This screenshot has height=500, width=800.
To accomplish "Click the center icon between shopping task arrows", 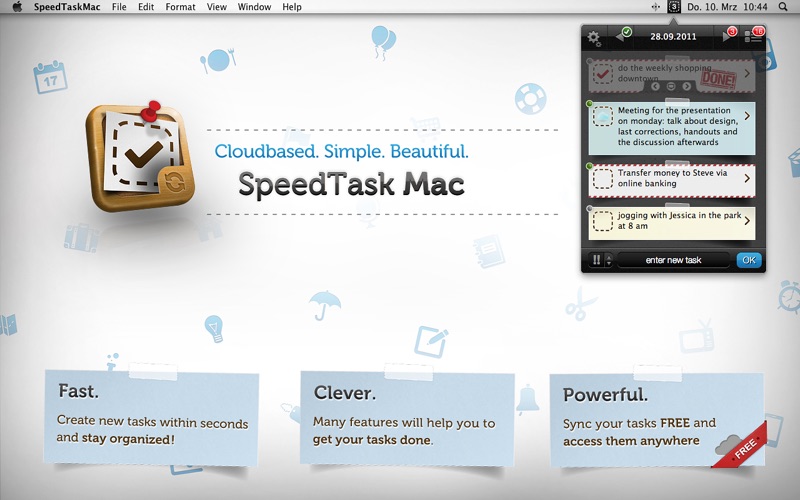I will (x=671, y=87).
